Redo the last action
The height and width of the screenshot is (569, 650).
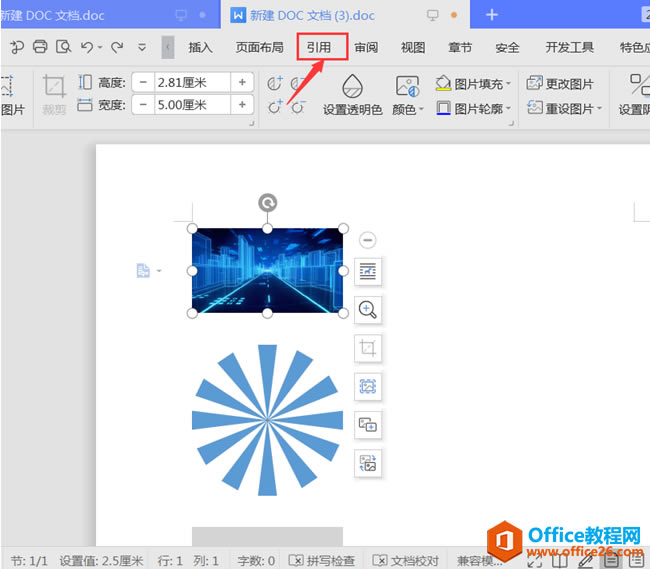pos(117,47)
